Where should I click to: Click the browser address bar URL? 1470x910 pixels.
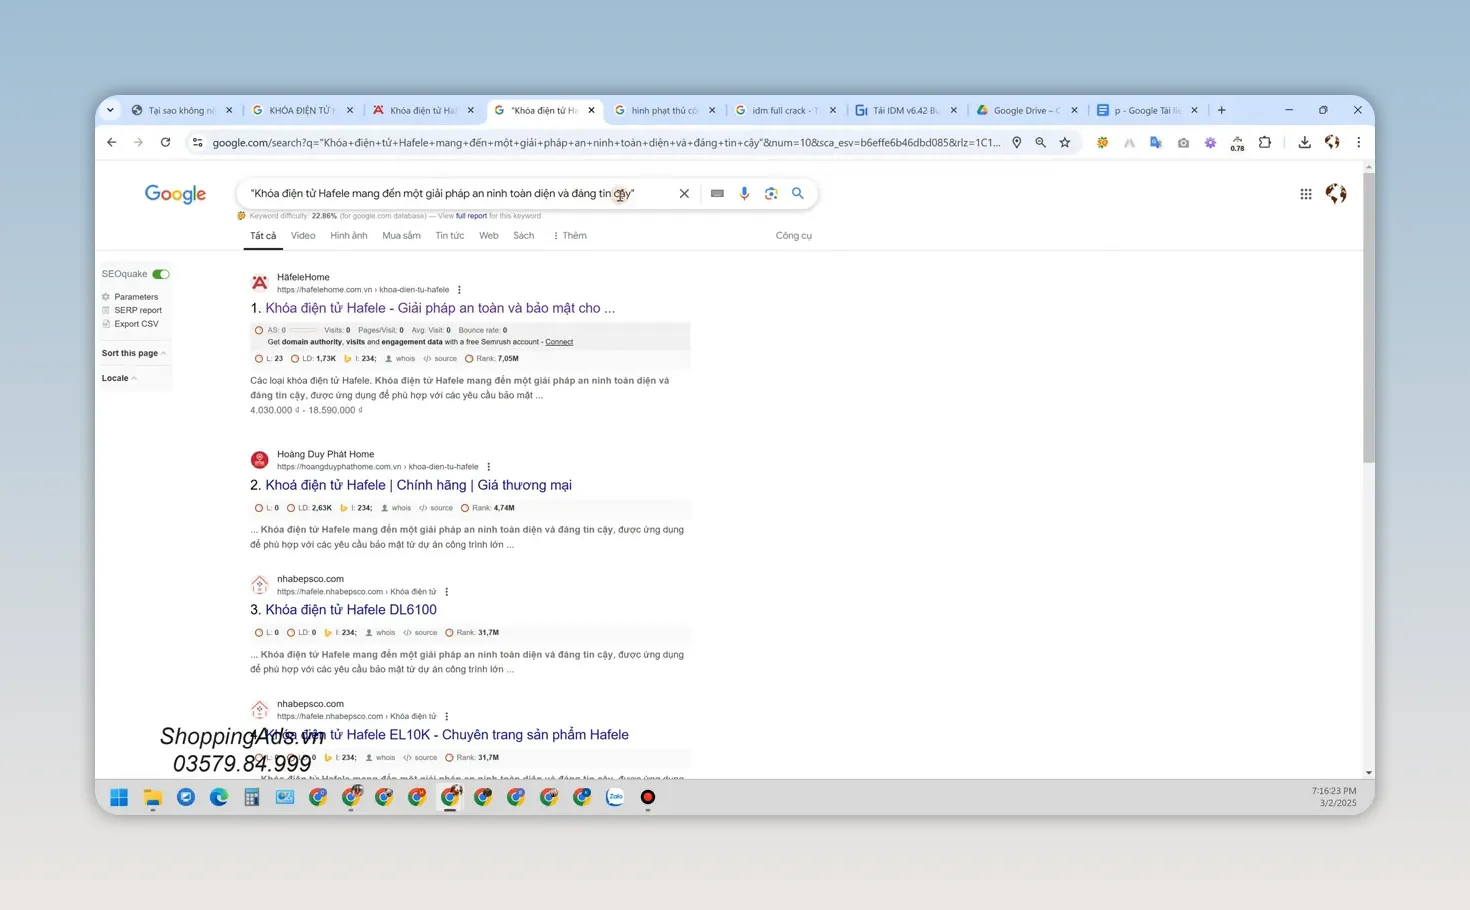[x=606, y=142]
